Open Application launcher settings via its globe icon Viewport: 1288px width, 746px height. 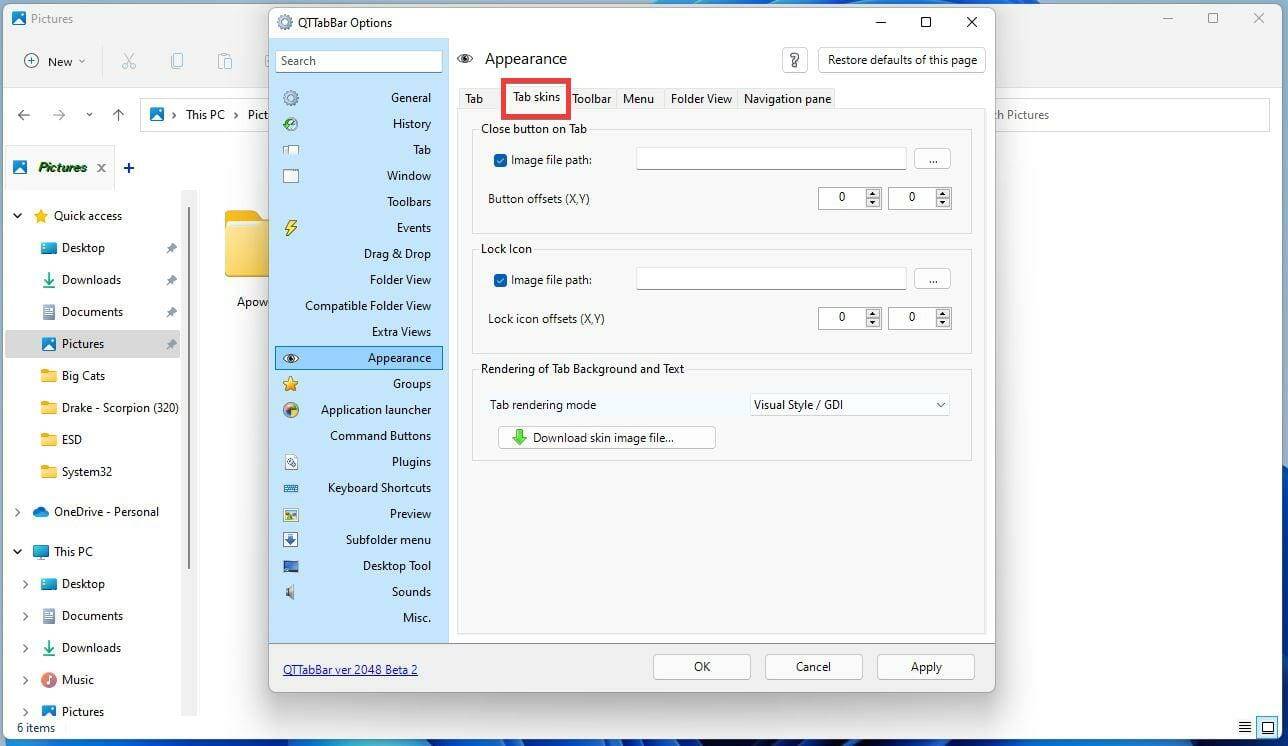tap(291, 410)
